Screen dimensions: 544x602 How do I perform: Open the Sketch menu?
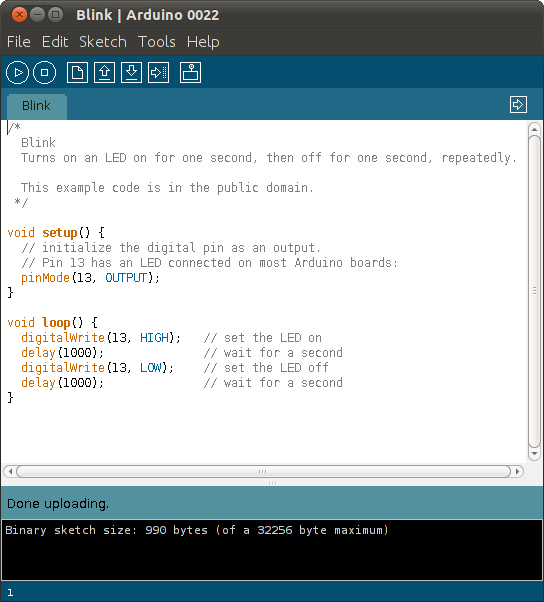[x=103, y=42]
